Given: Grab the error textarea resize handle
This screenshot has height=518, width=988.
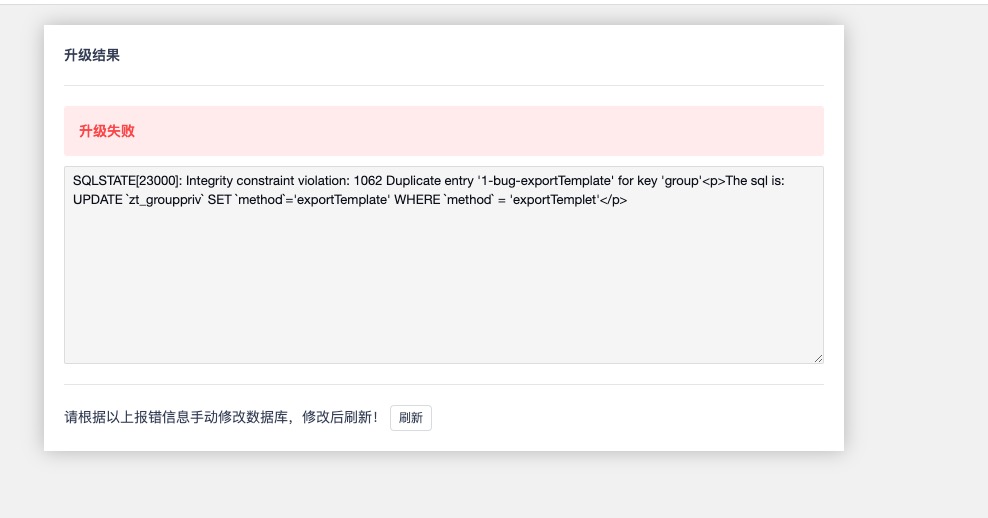Looking at the screenshot, I should [x=818, y=357].
